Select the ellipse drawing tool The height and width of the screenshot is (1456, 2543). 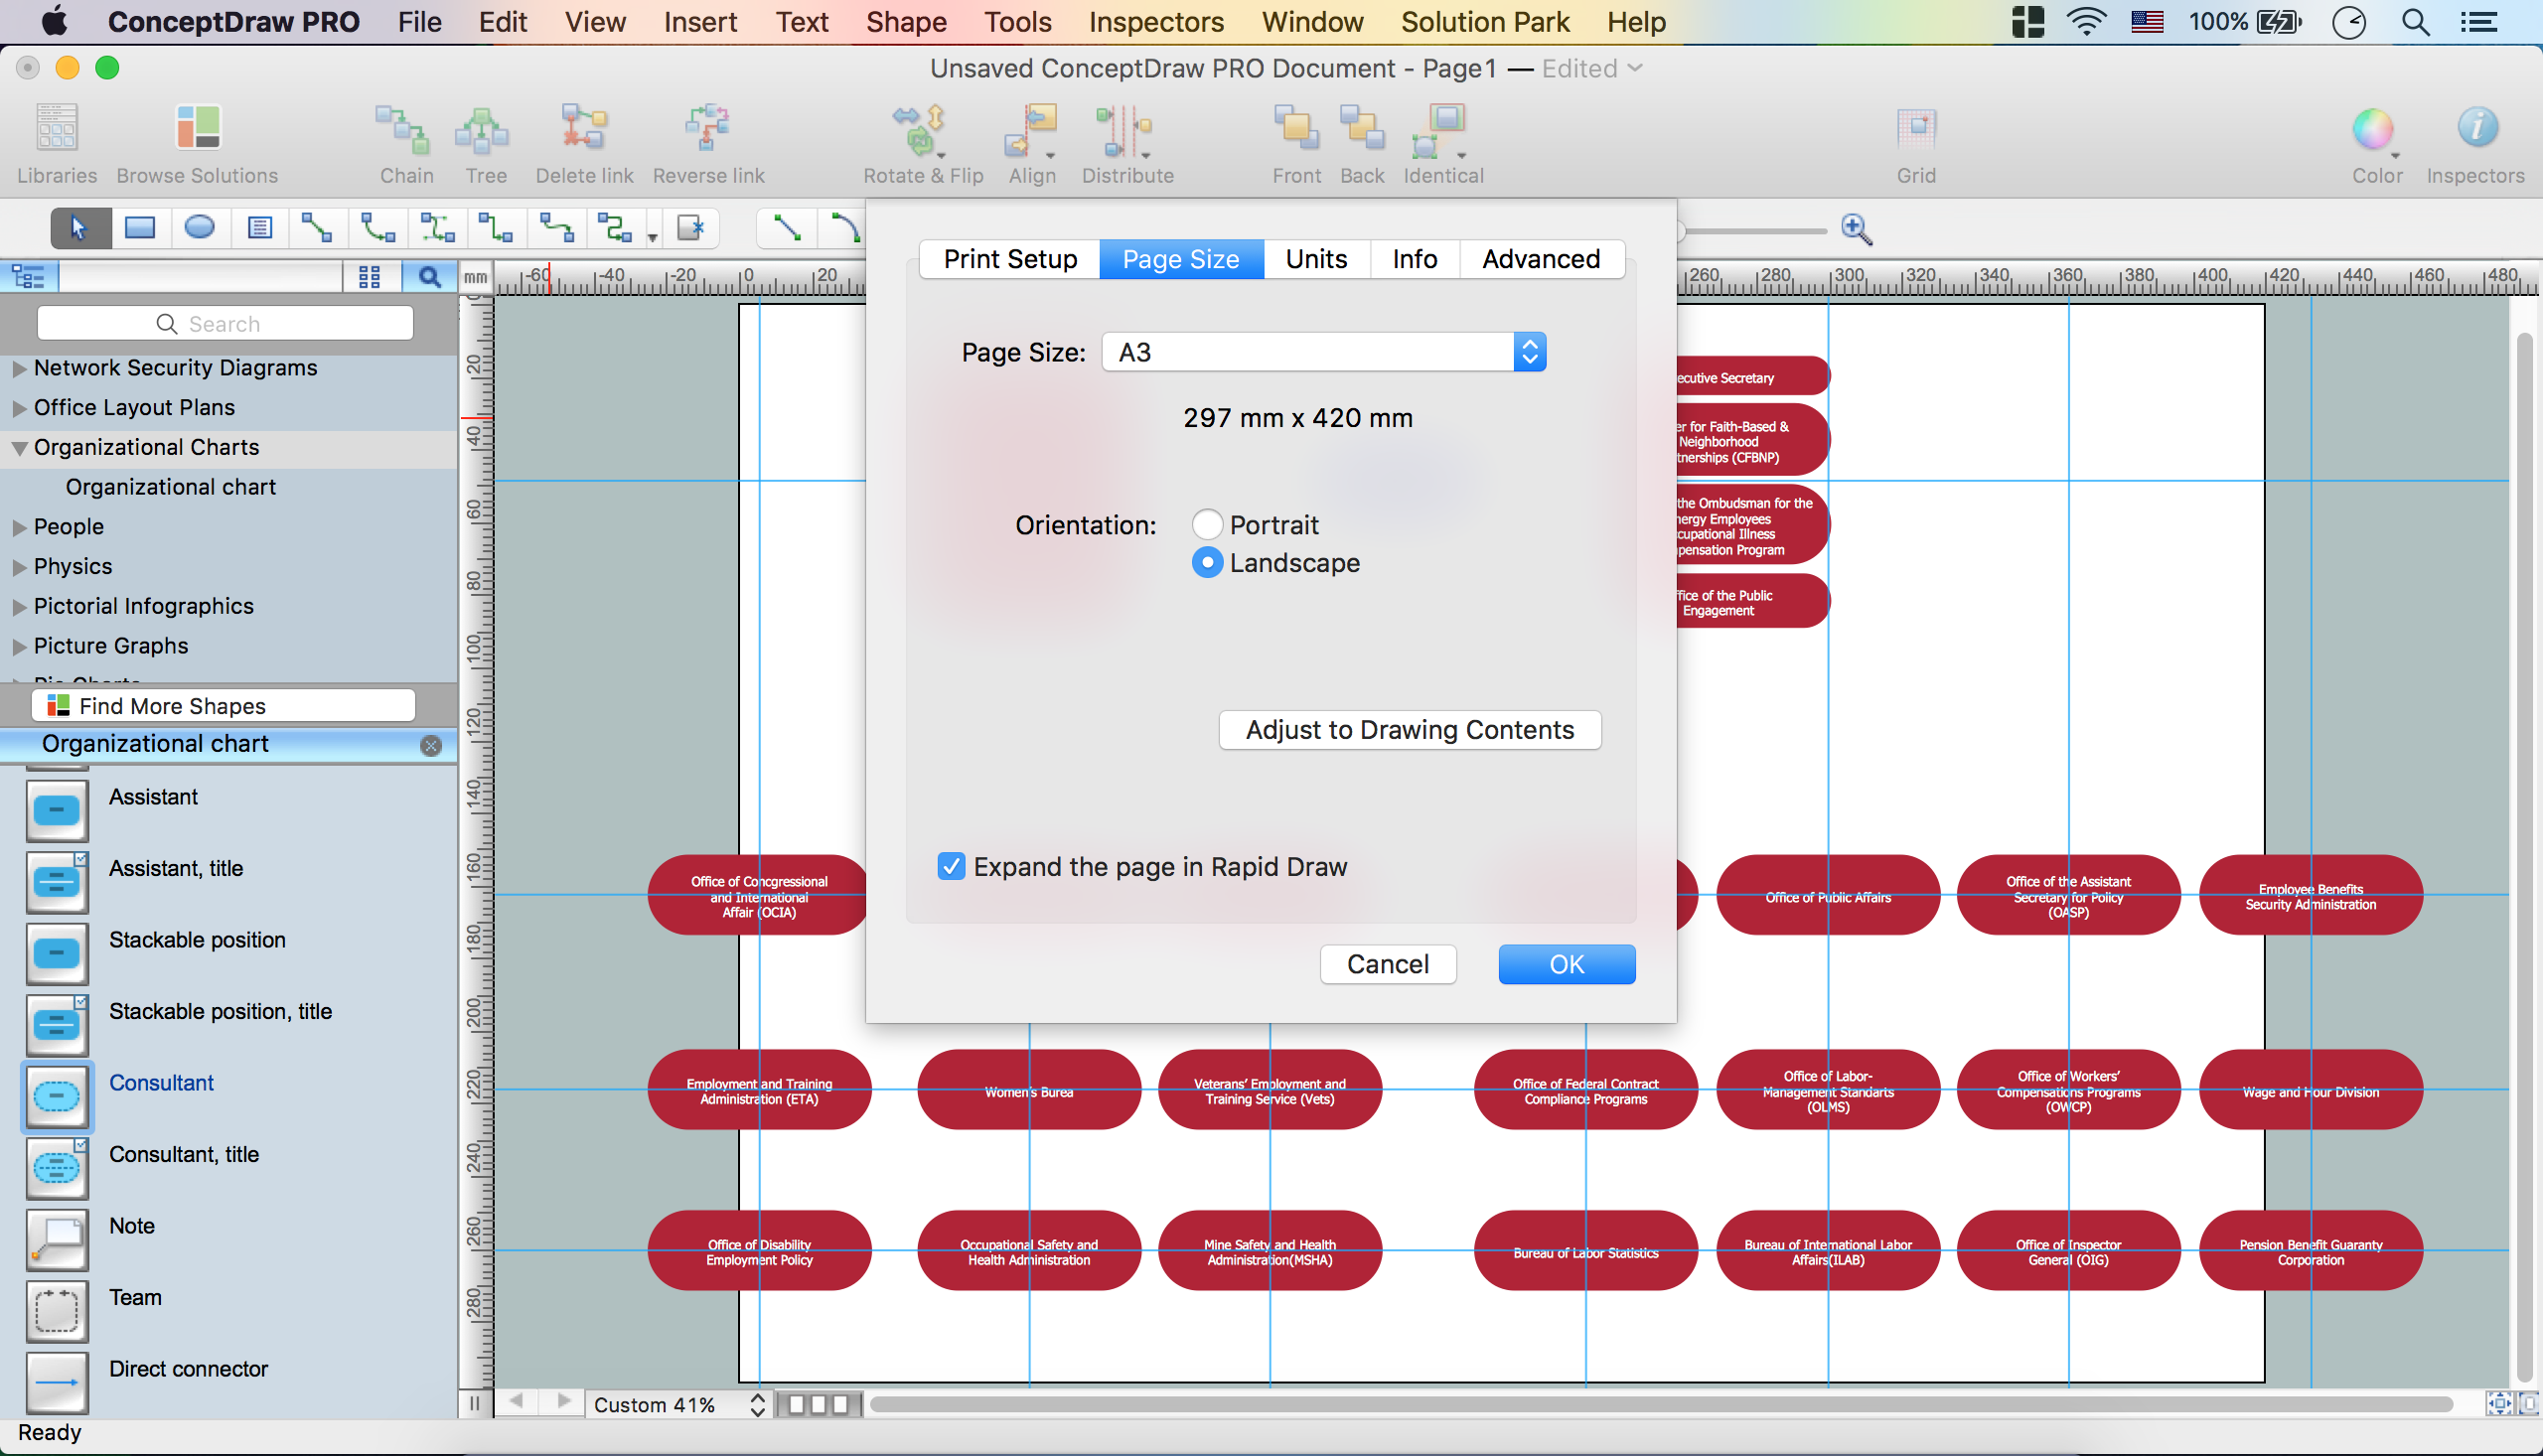199,228
